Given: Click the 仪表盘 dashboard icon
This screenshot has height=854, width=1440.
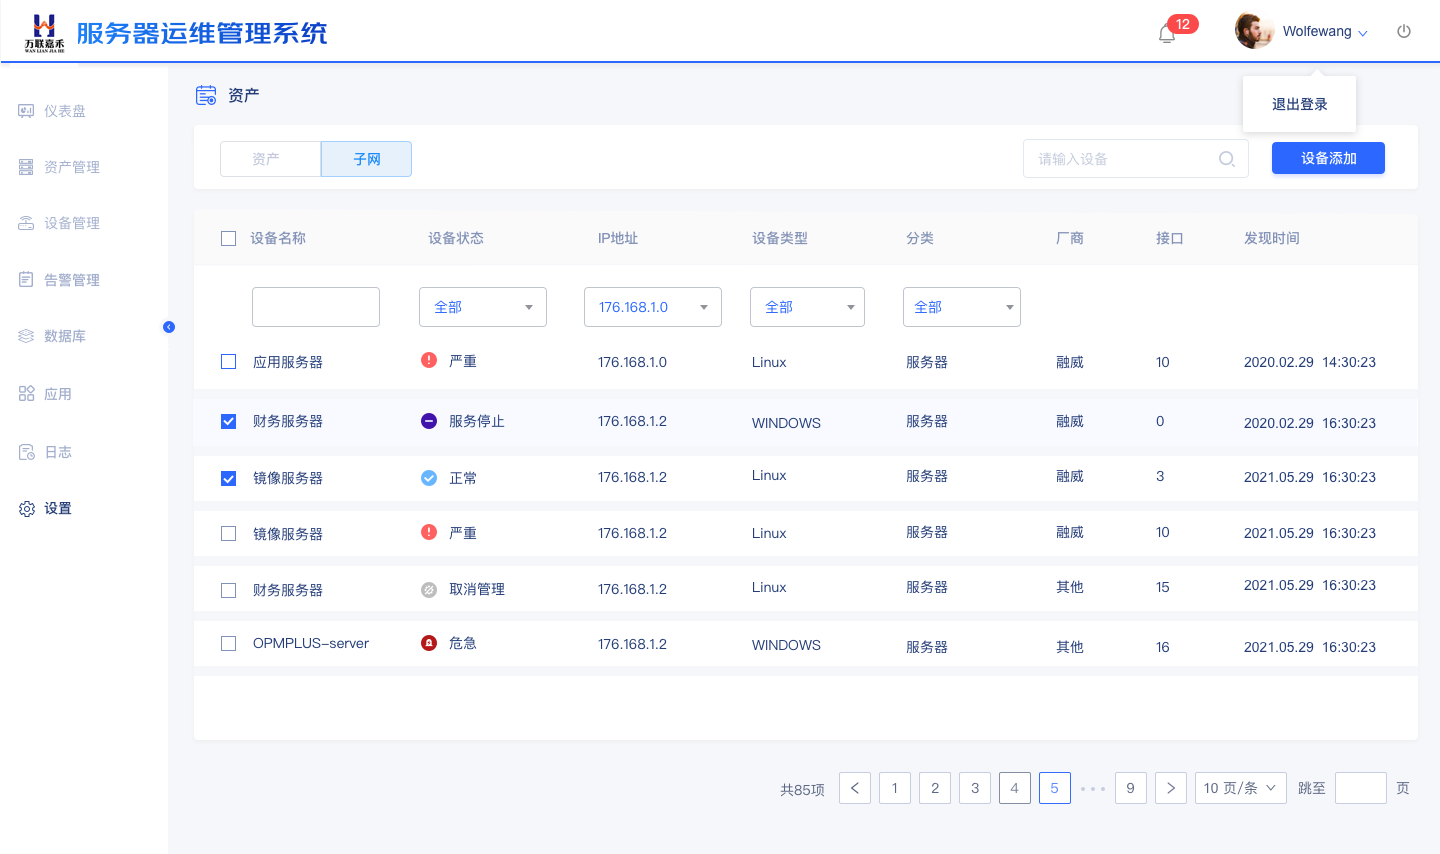Looking at the screenshot, I should tap(26, 111).
